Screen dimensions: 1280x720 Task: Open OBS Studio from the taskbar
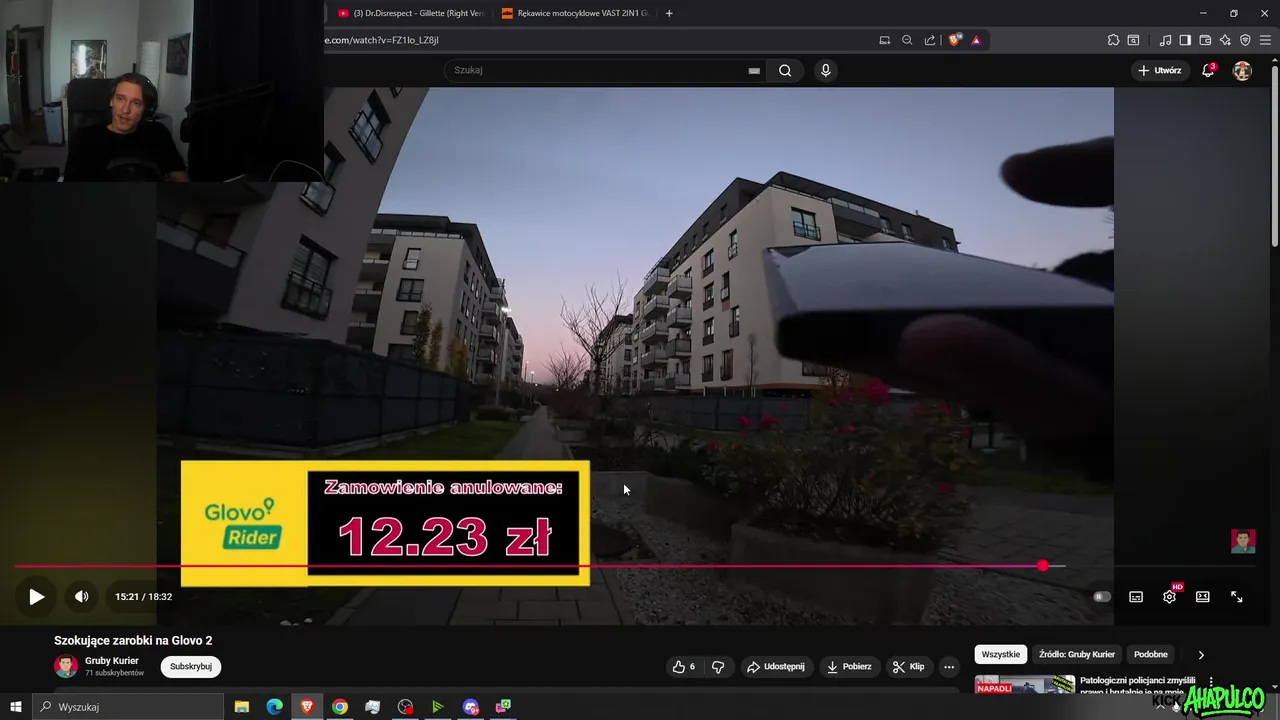[x=405, y=707]
